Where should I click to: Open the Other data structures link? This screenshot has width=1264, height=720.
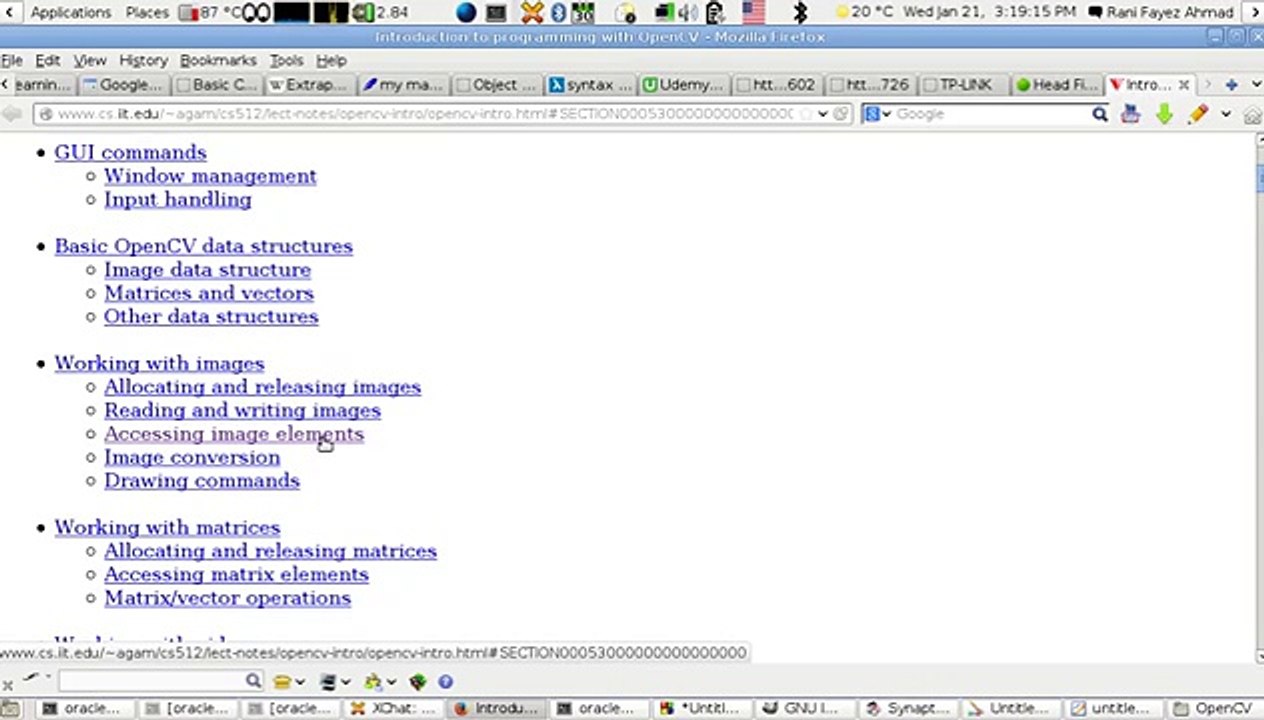click(x=211, y=316)
